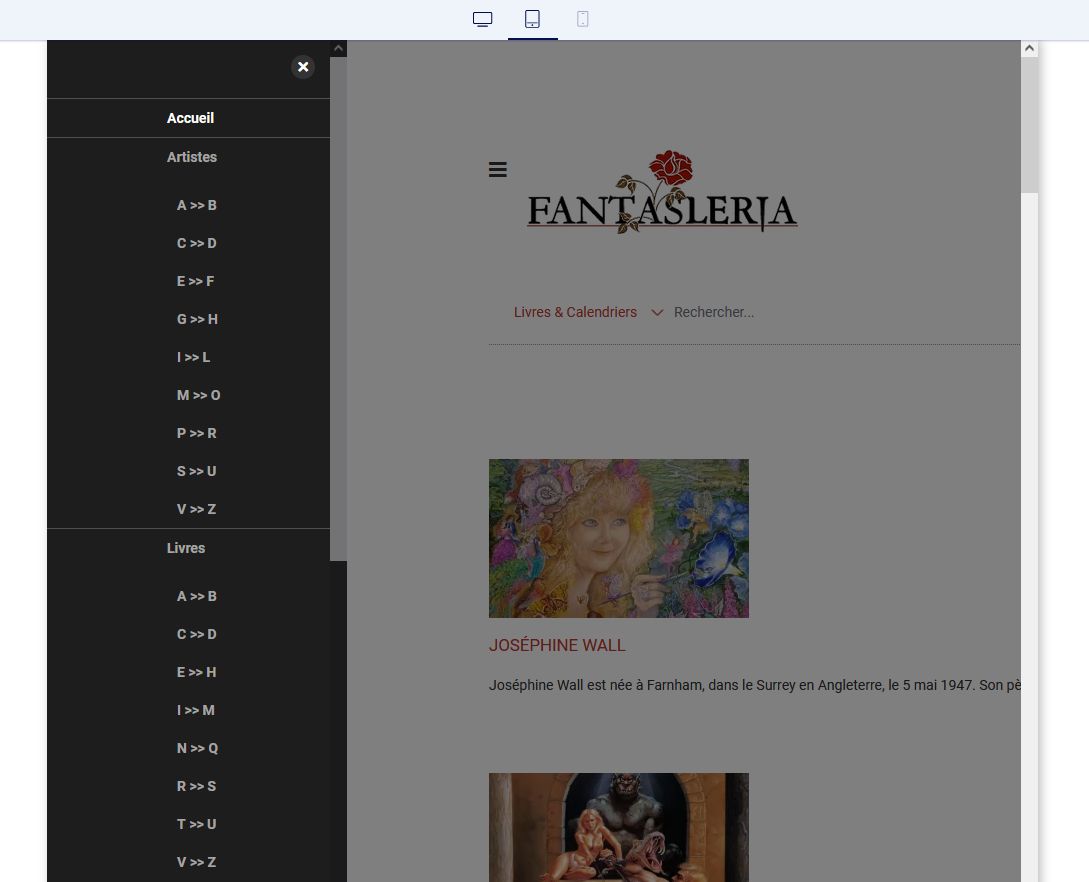The width and height of the screenshot is (1089, 882).
Task: Click Joséphine Wall biography text
Action: [x=754, y=685]
